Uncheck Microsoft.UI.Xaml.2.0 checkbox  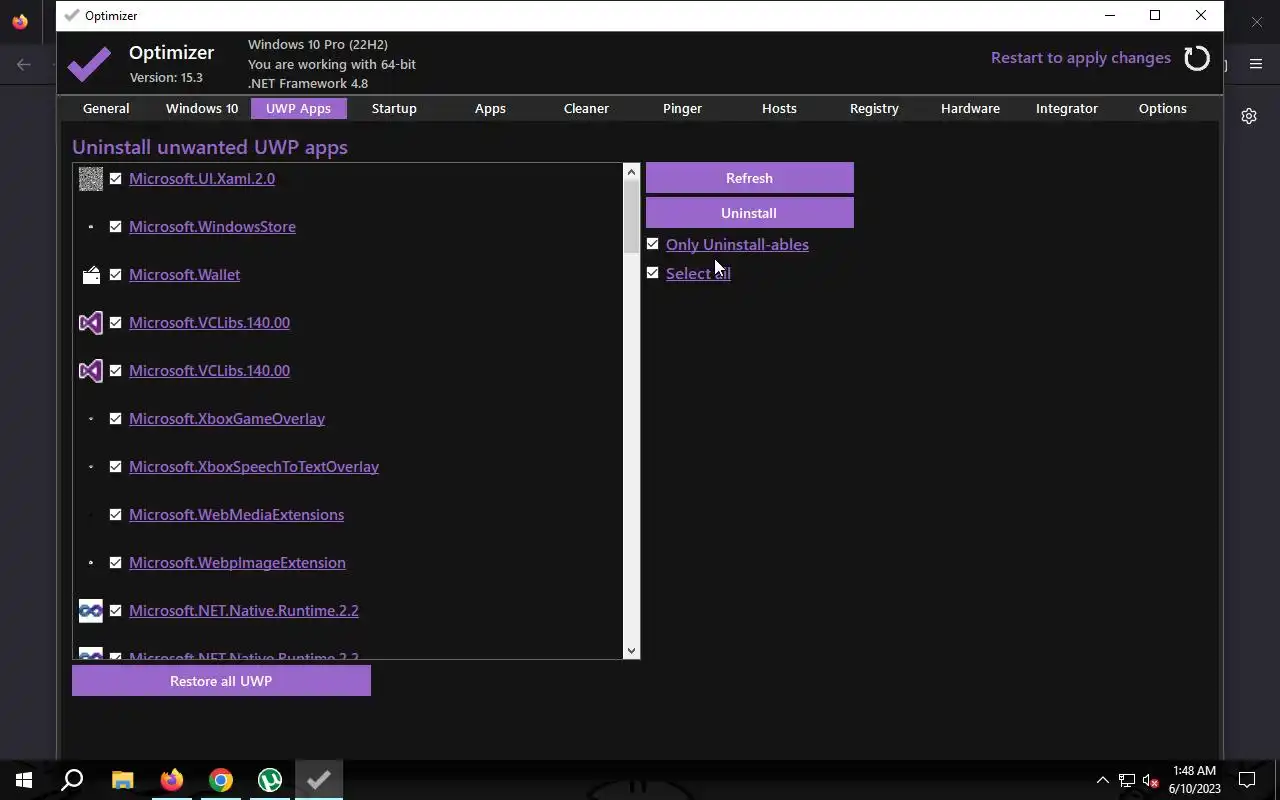click(116, 179)
